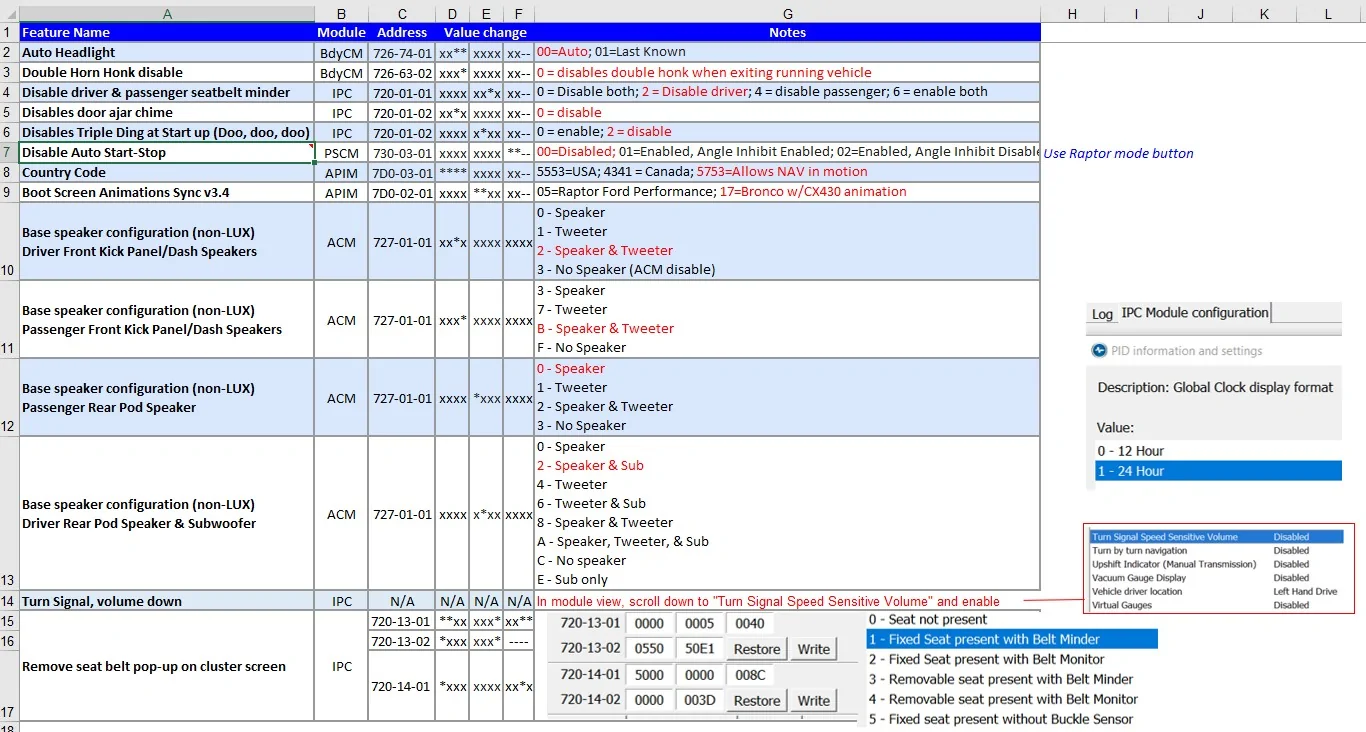Select 3 - Removable seat present with Belt Minder
Image resolution: width=1366 pixels, height=732 pixels.
pyautogui.click(x=1012, y=679)
